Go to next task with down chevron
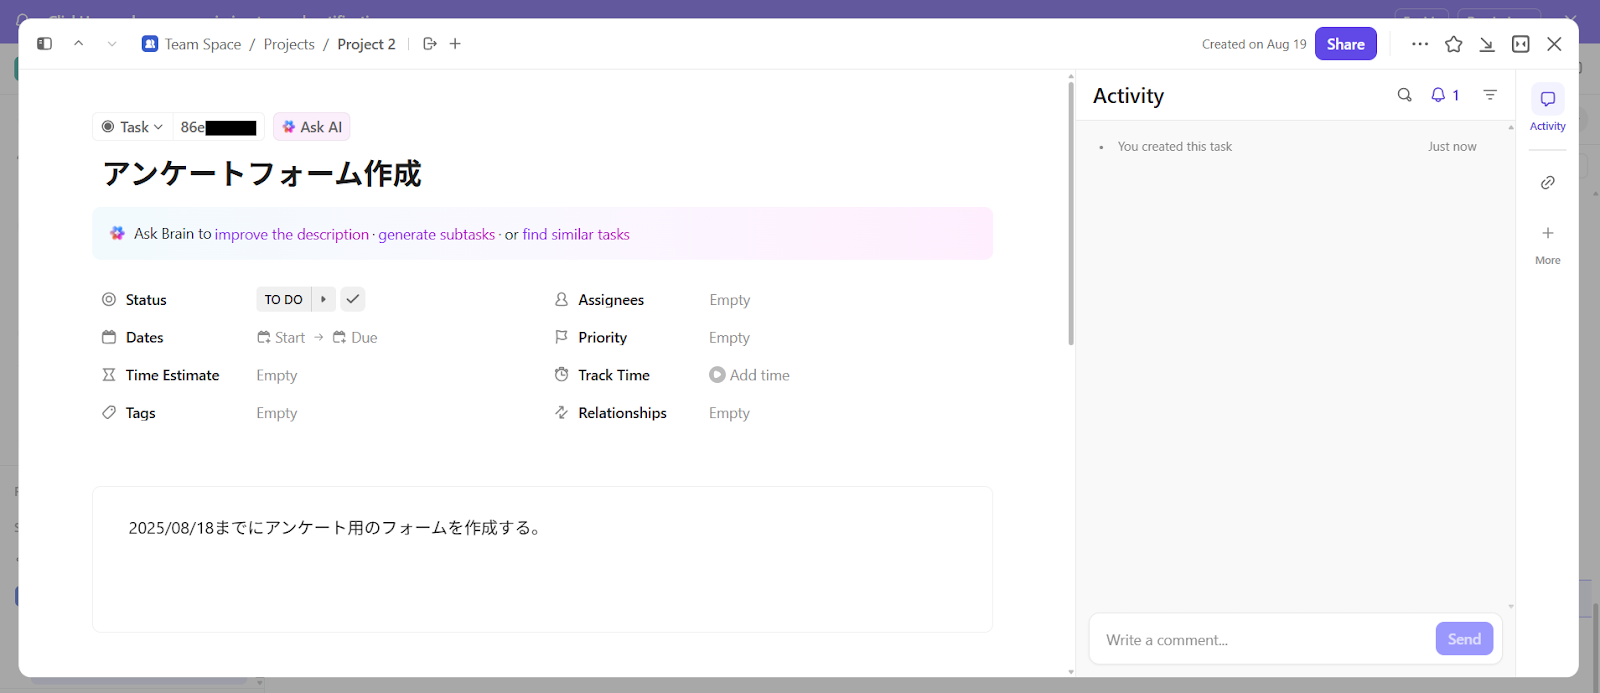The width and height of the screenshot is (1600, 693). click(112, 44)
